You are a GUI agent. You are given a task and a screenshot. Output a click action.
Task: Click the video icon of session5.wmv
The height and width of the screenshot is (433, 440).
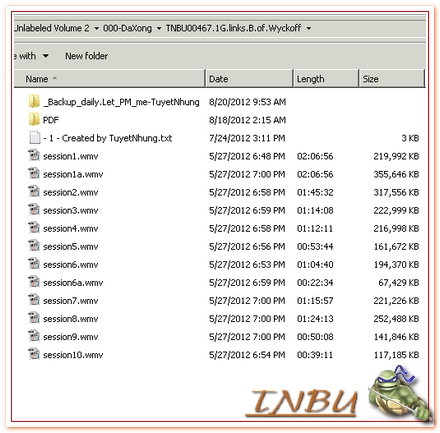pos(34,246)
